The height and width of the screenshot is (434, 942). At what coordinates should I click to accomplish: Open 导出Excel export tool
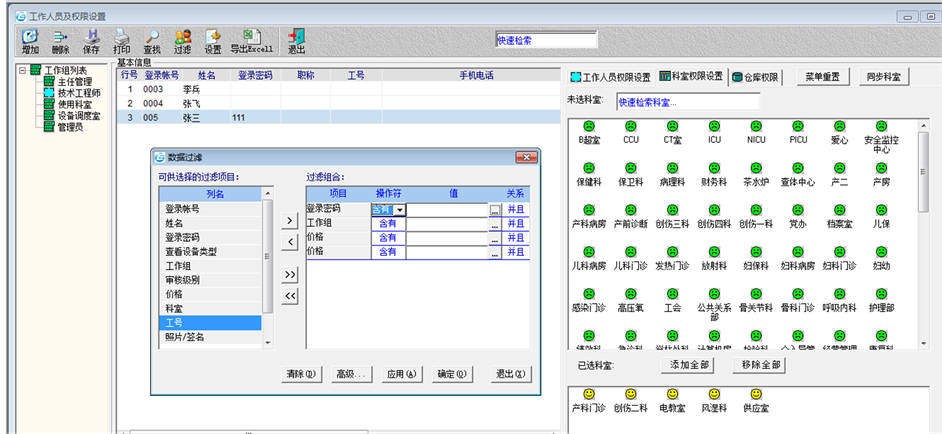click(x=252, y=40)
